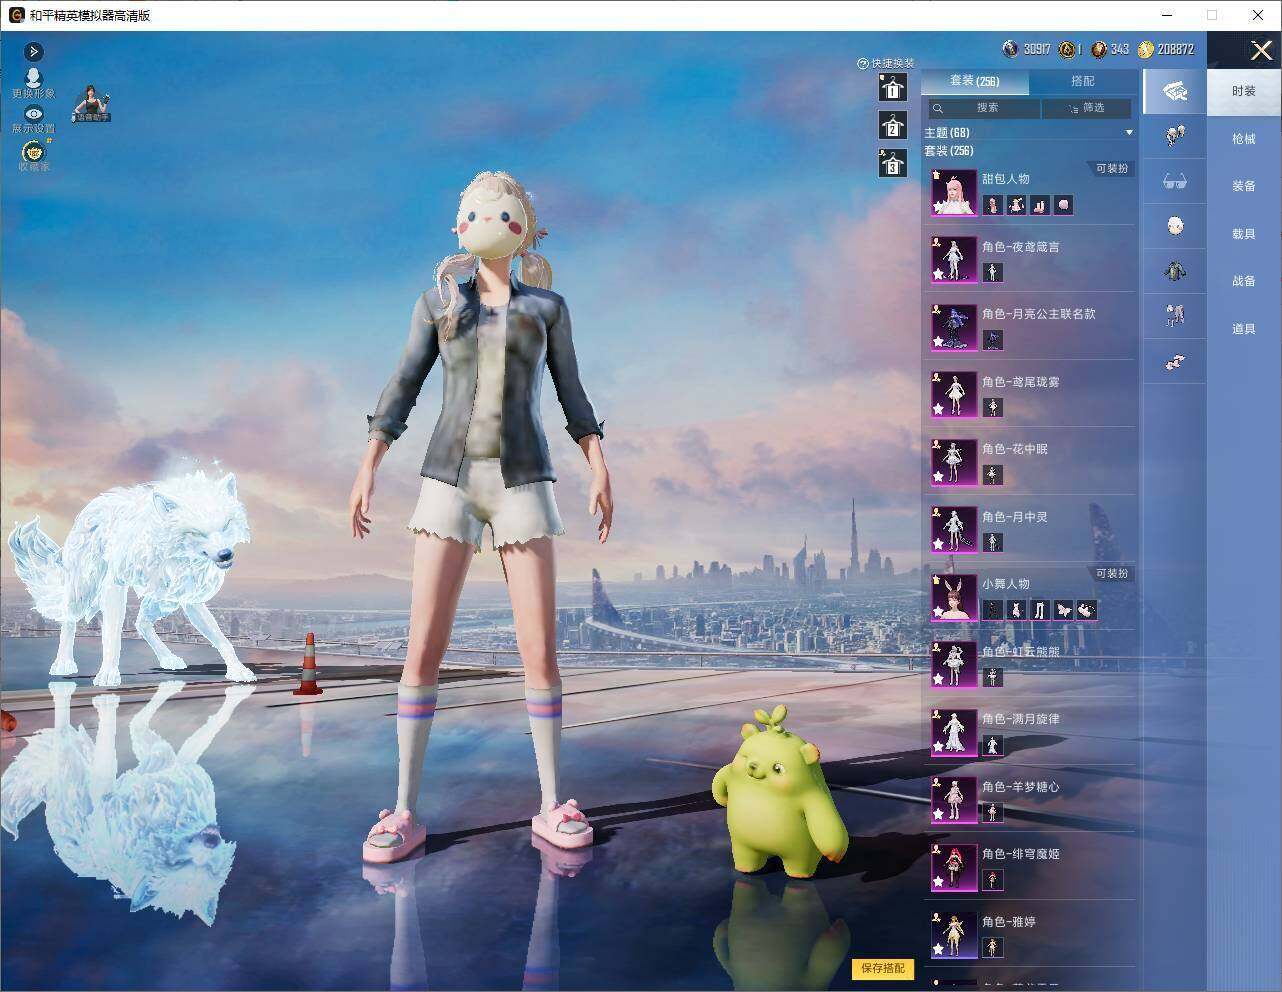Image resolution: width=1282 pixels, height=992 pixels.
Task: Open the 语音助手 voice assistant
Action: click(x=91, y=103)
